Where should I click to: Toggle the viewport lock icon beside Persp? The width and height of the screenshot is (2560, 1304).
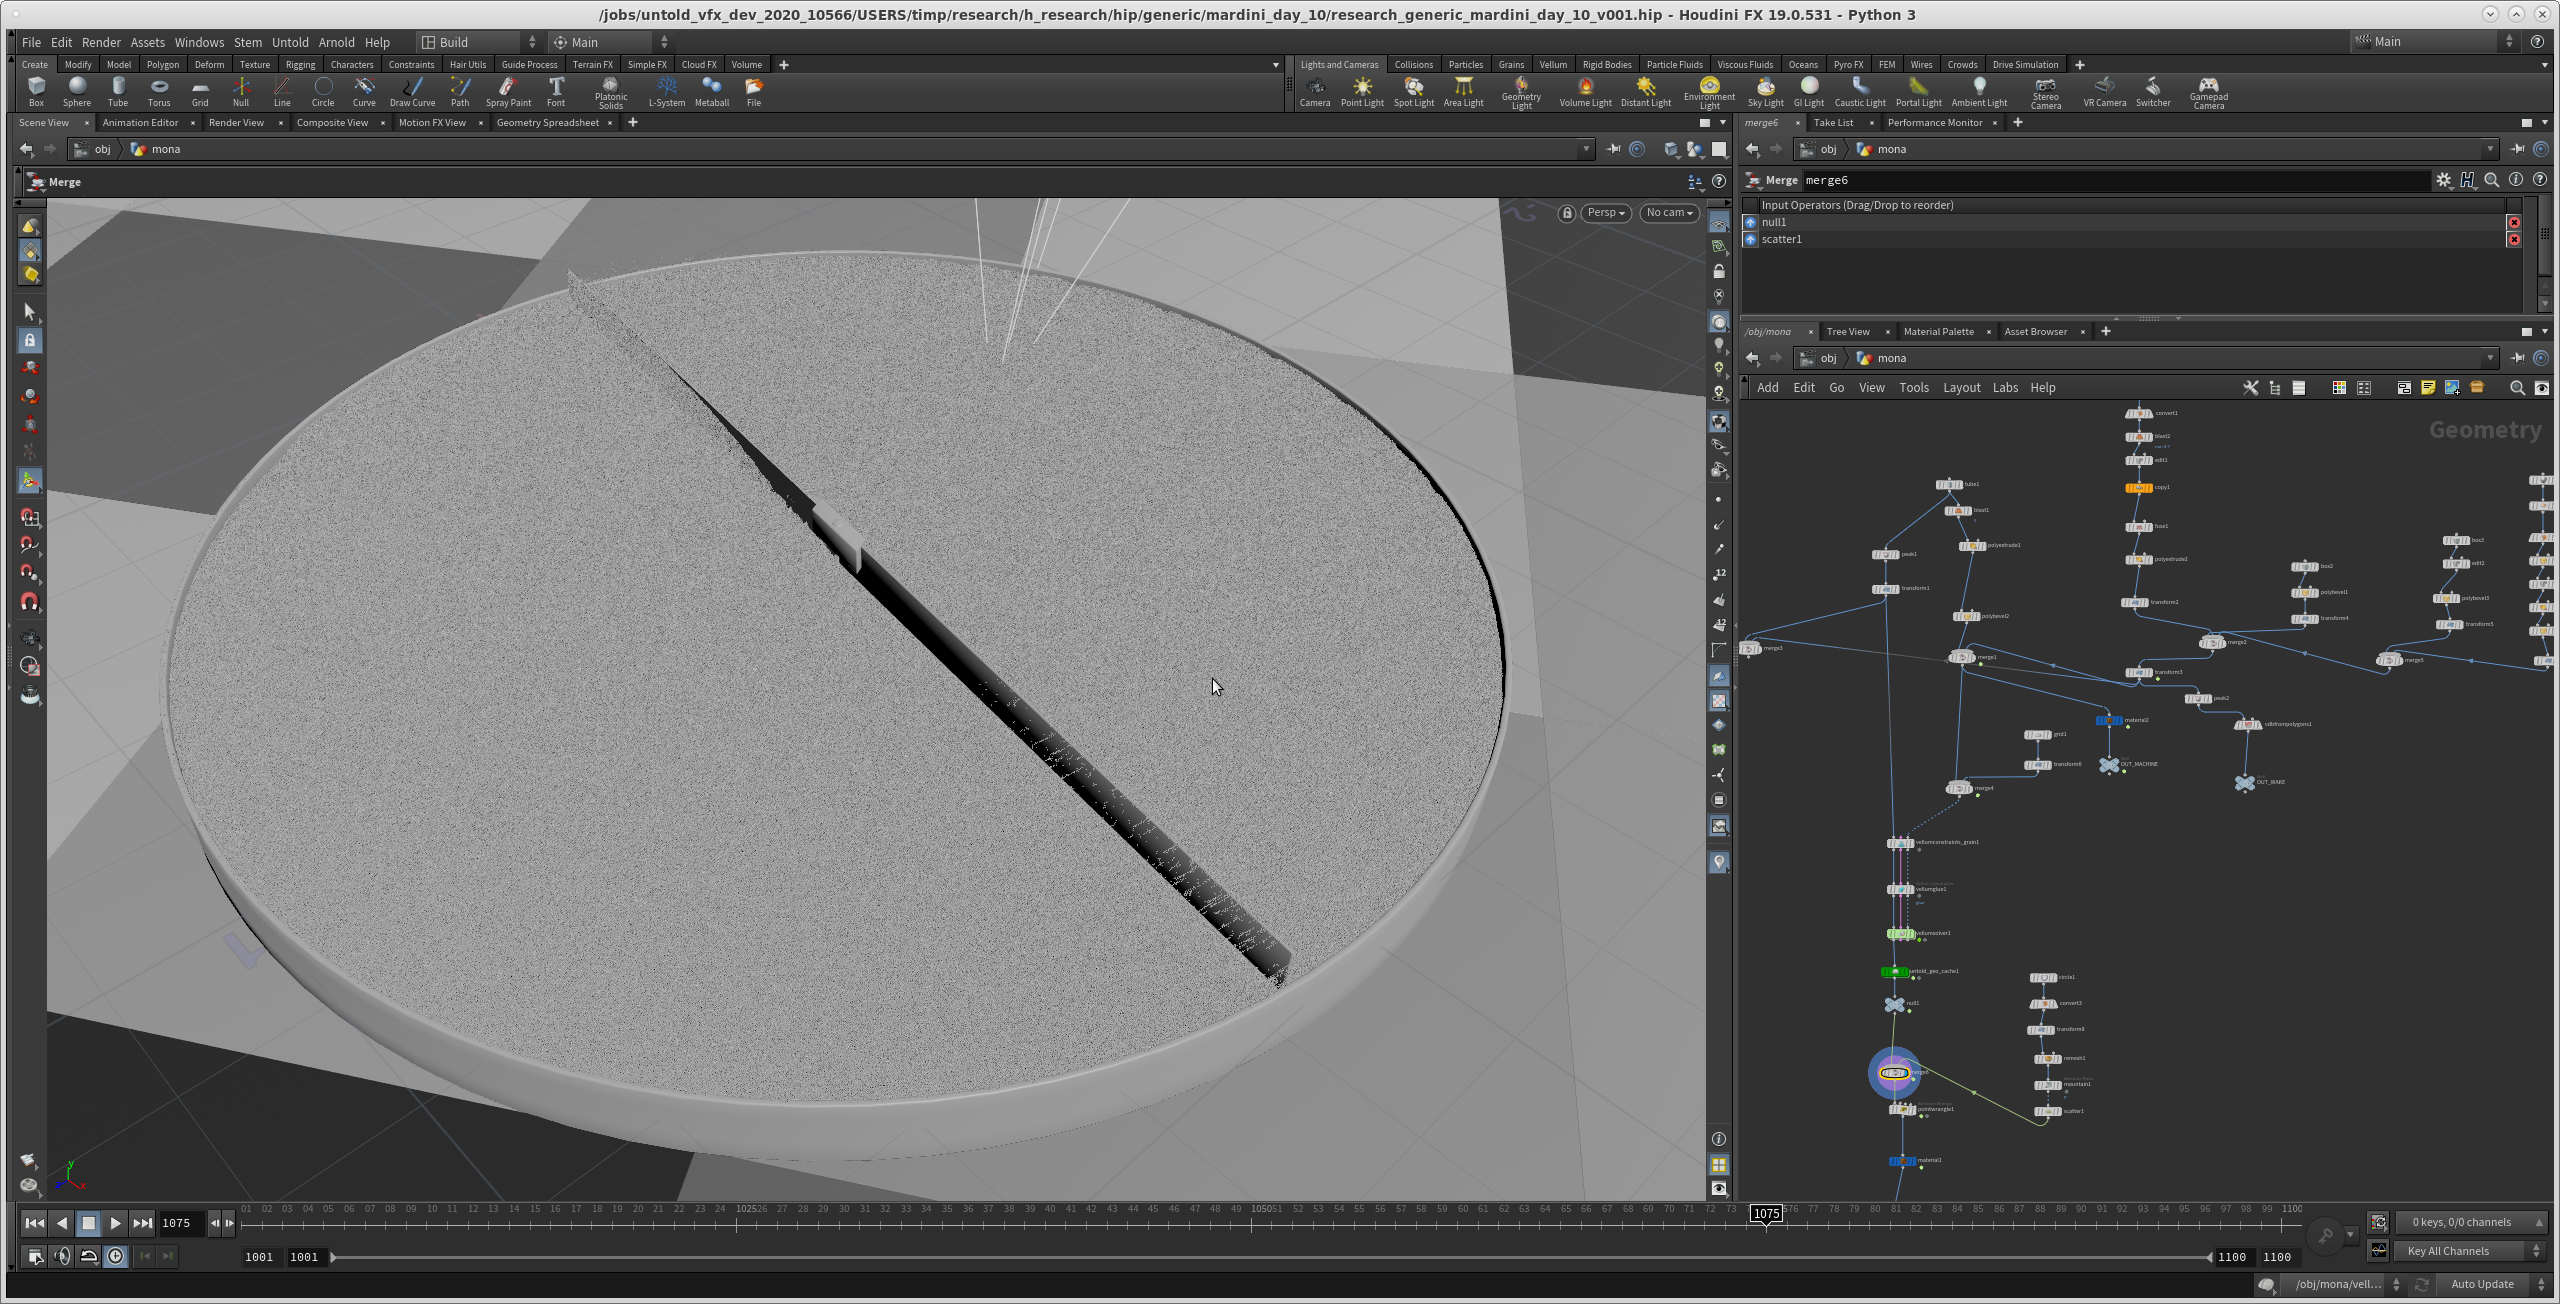[x=1567, y=213]
